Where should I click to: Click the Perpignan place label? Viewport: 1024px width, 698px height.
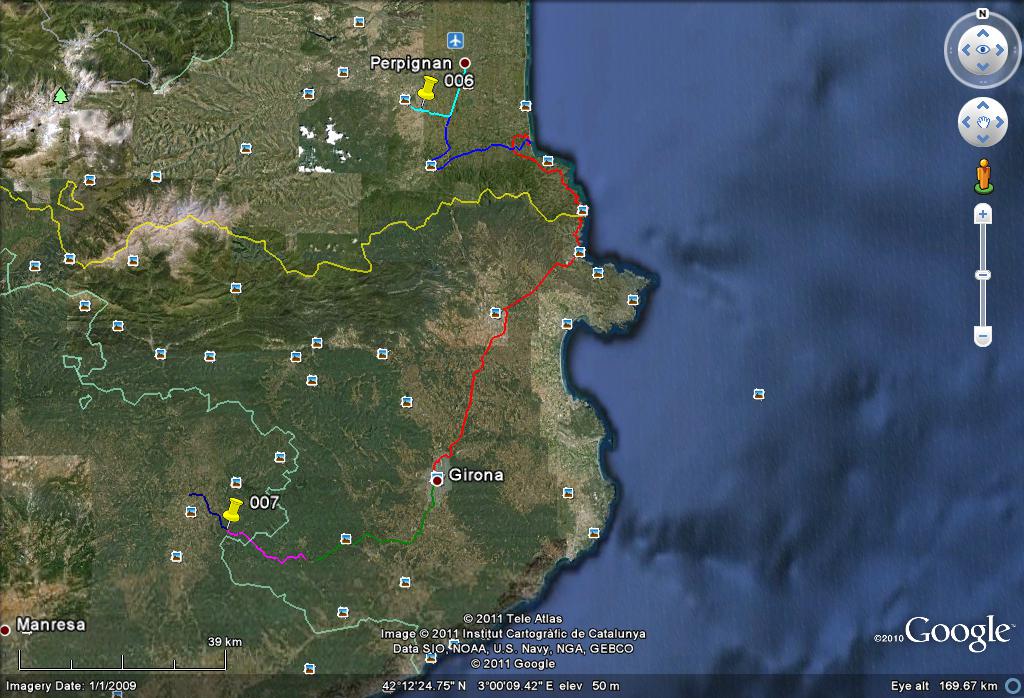click(411, 63)
